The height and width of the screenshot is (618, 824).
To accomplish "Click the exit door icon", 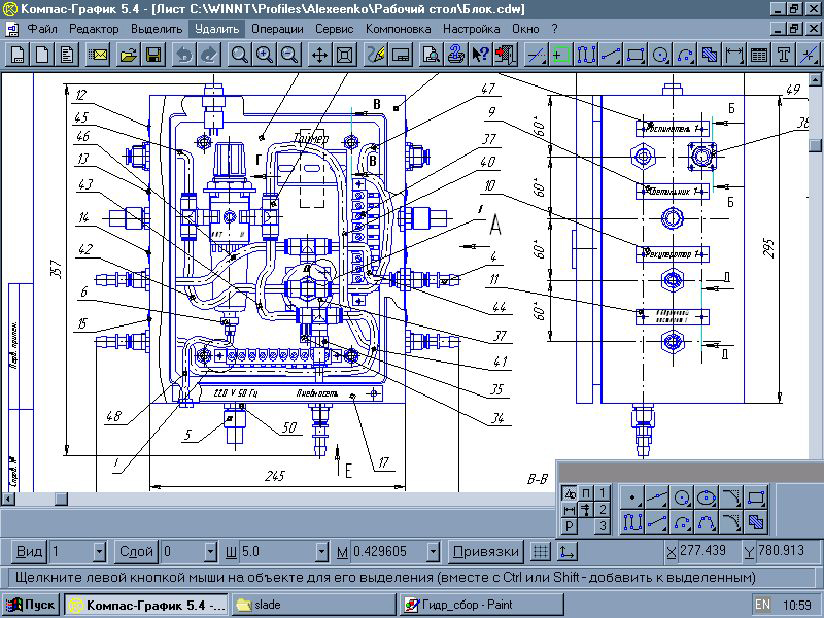I will (505, 55).
